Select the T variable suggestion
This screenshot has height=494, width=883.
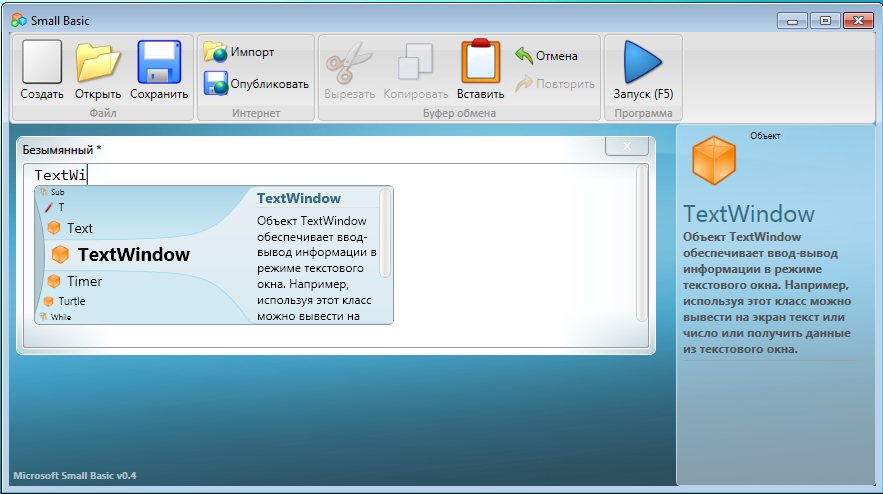coord(55,207)
